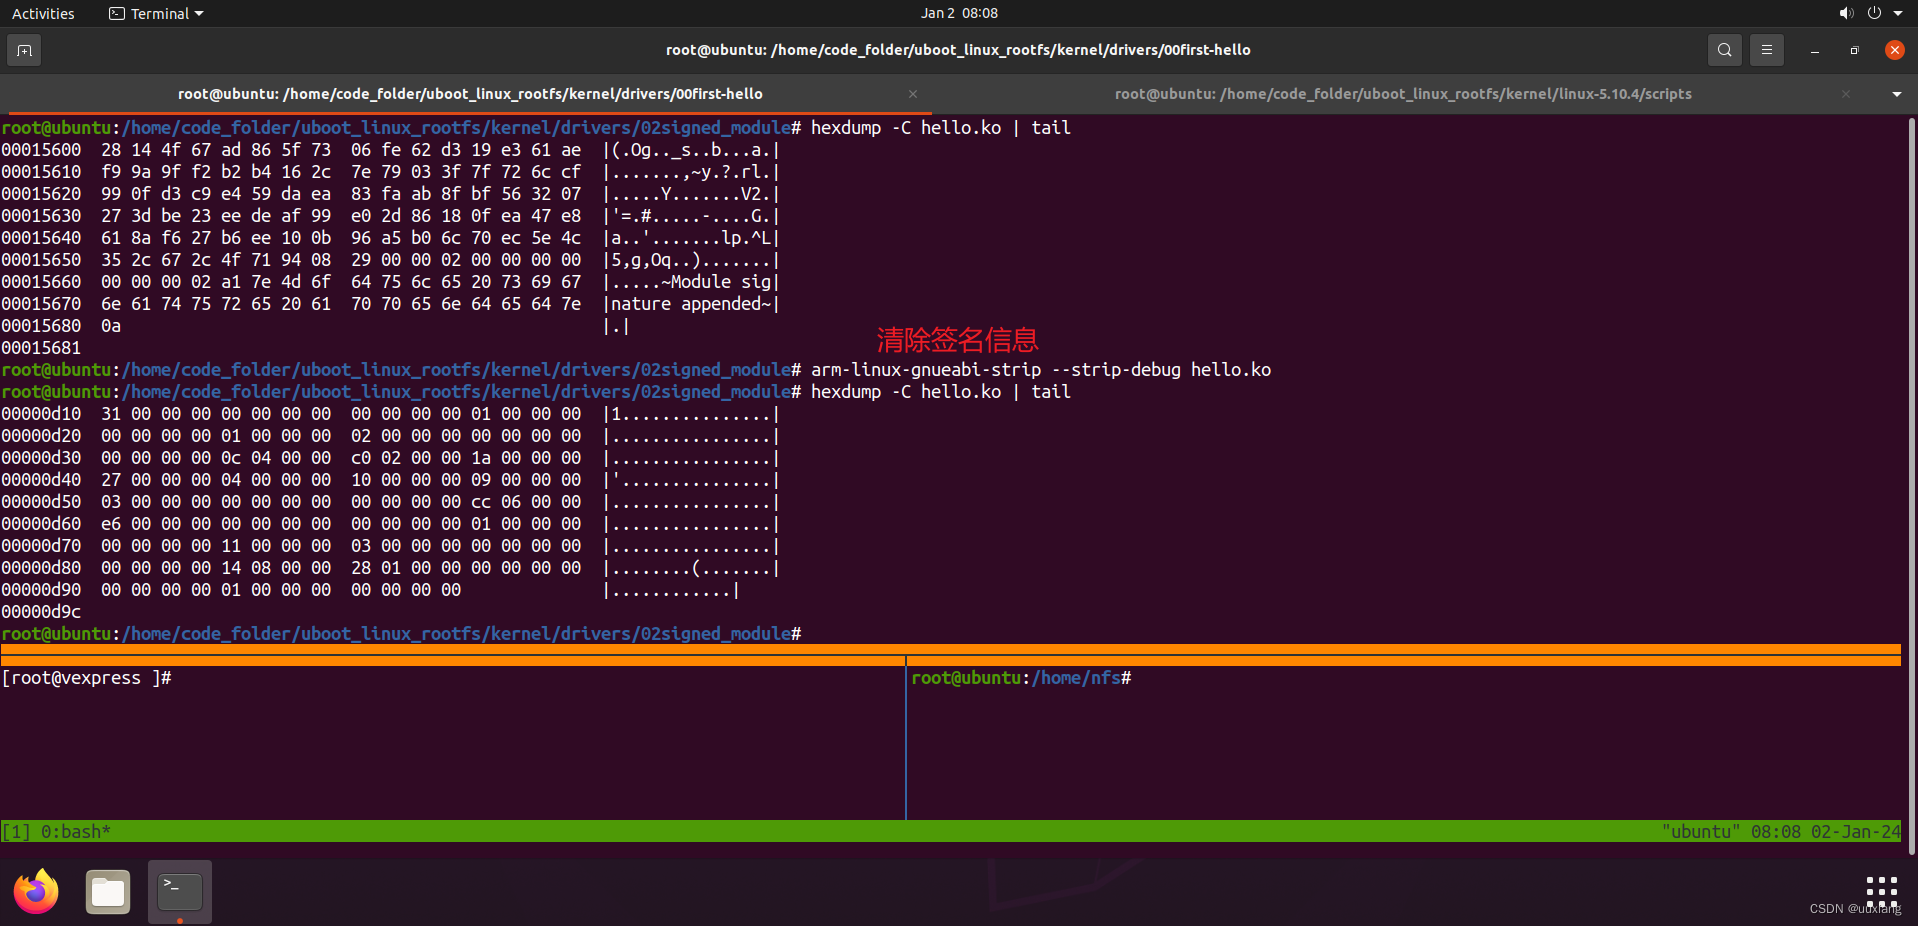Expand the system menu arrow
Screen dimensions: 1918x926
point(1898,13)
